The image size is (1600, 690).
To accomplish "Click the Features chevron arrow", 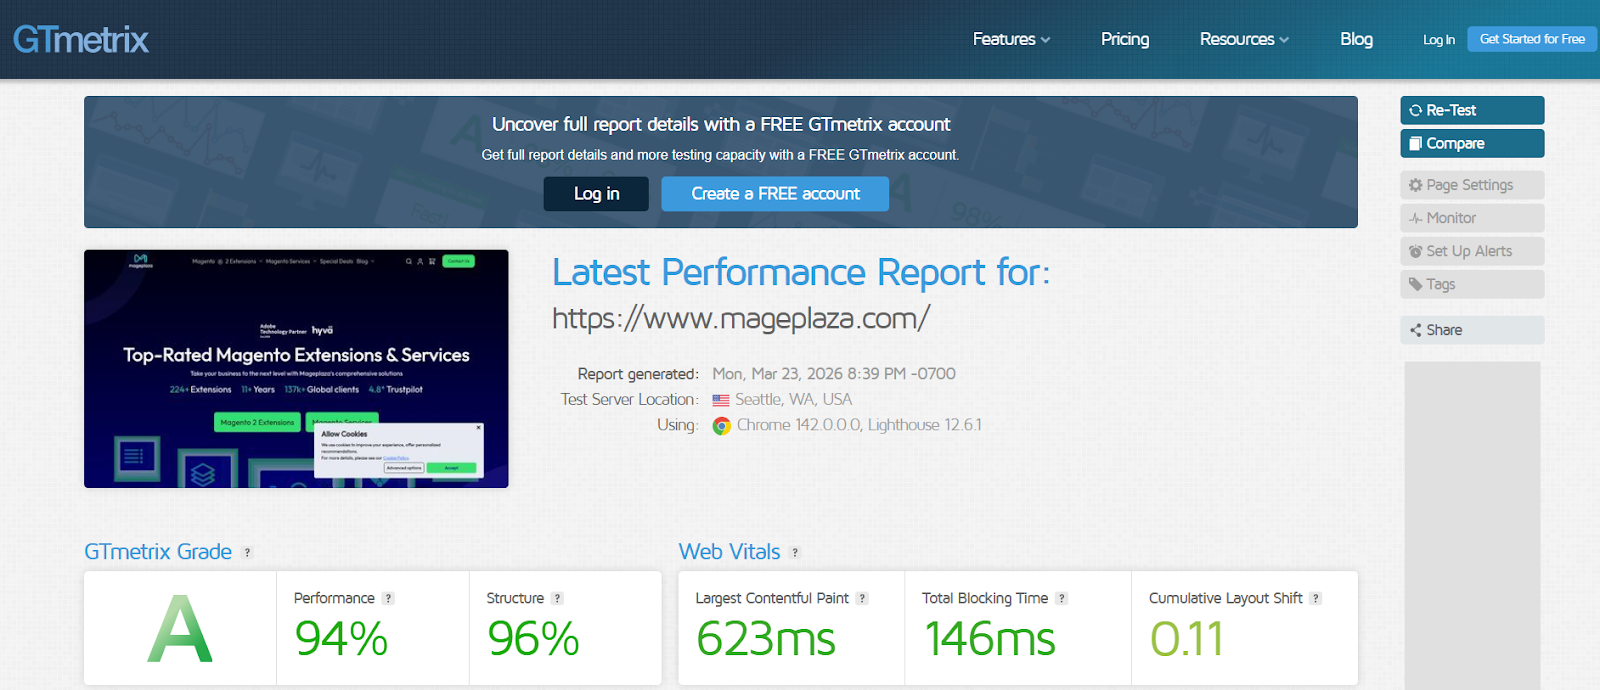I will pyautogui.click(x=1045, y=40).
